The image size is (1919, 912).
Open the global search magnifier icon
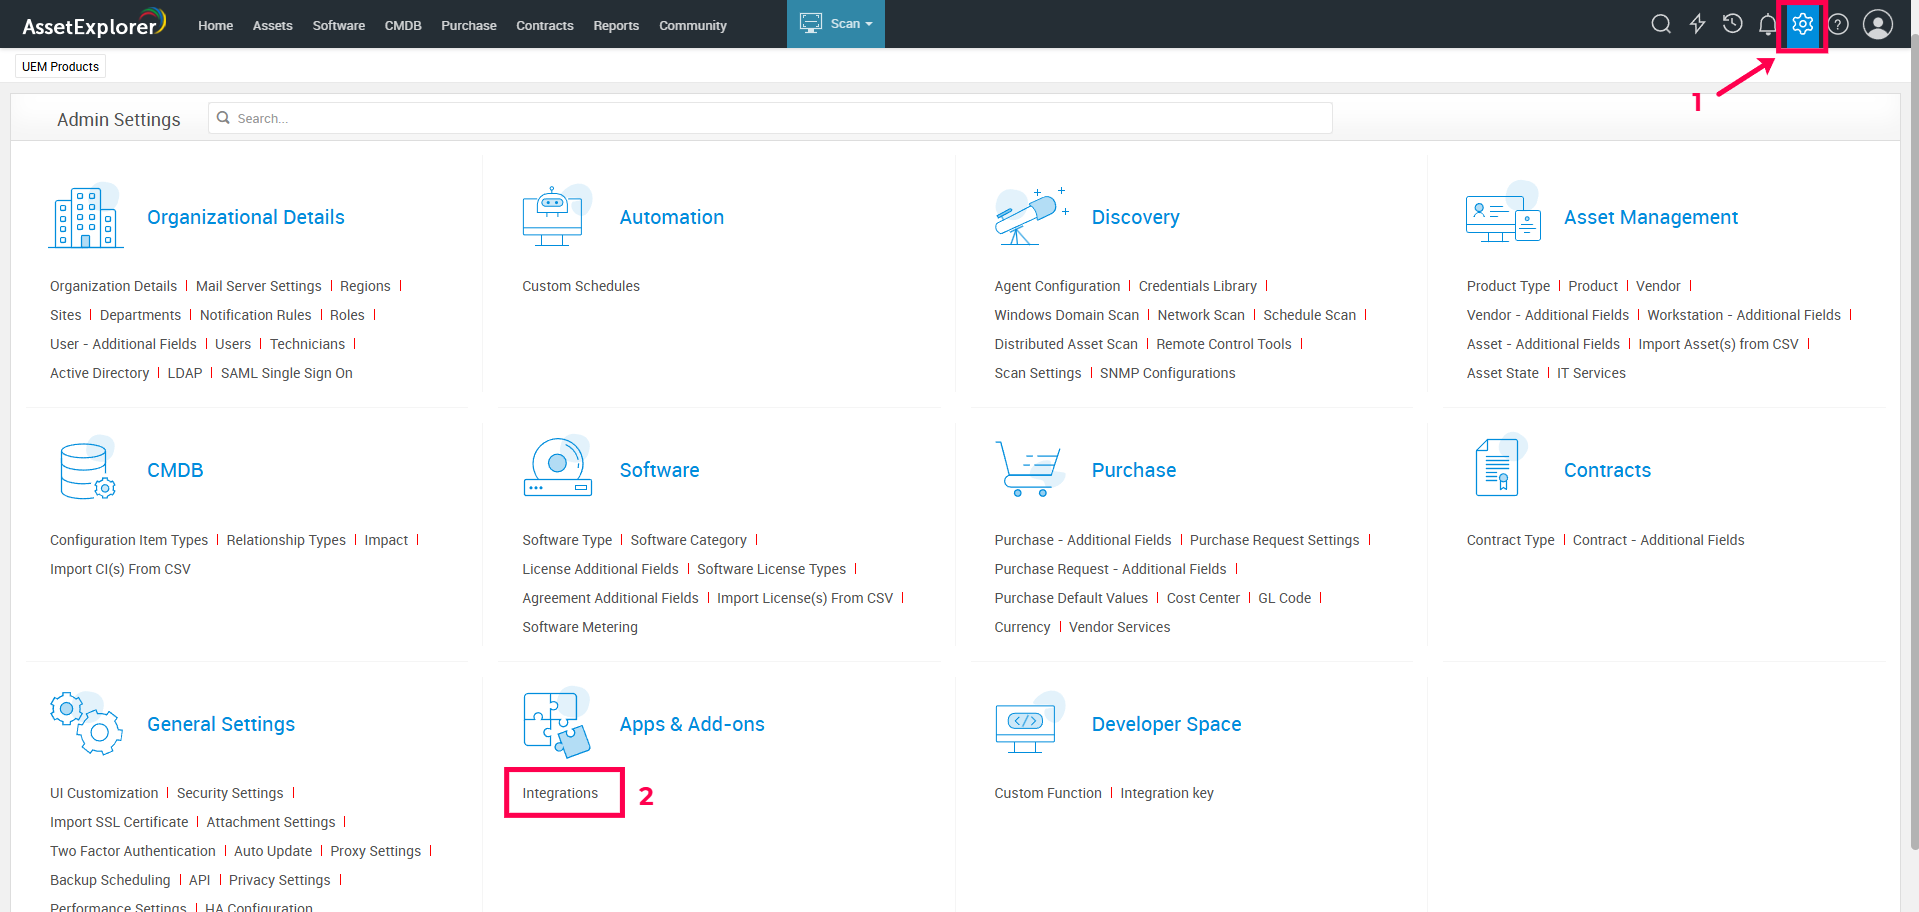(1661, 24)
